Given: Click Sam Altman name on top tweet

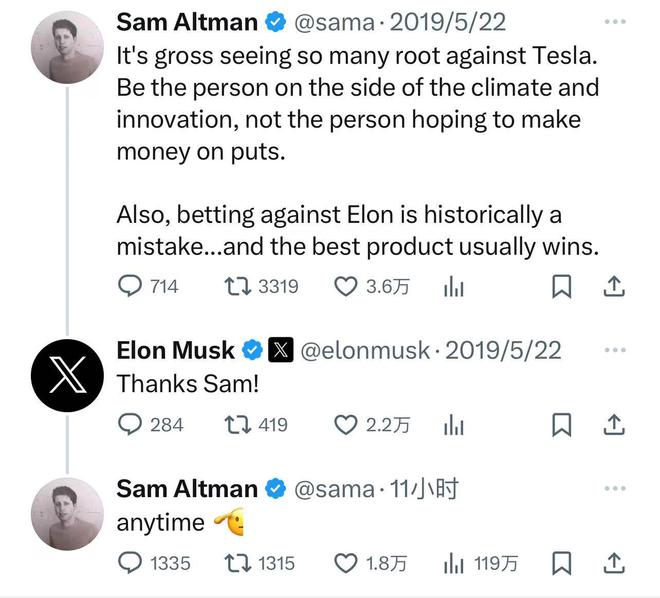Looking at the screenshot, I should [186, 21].
